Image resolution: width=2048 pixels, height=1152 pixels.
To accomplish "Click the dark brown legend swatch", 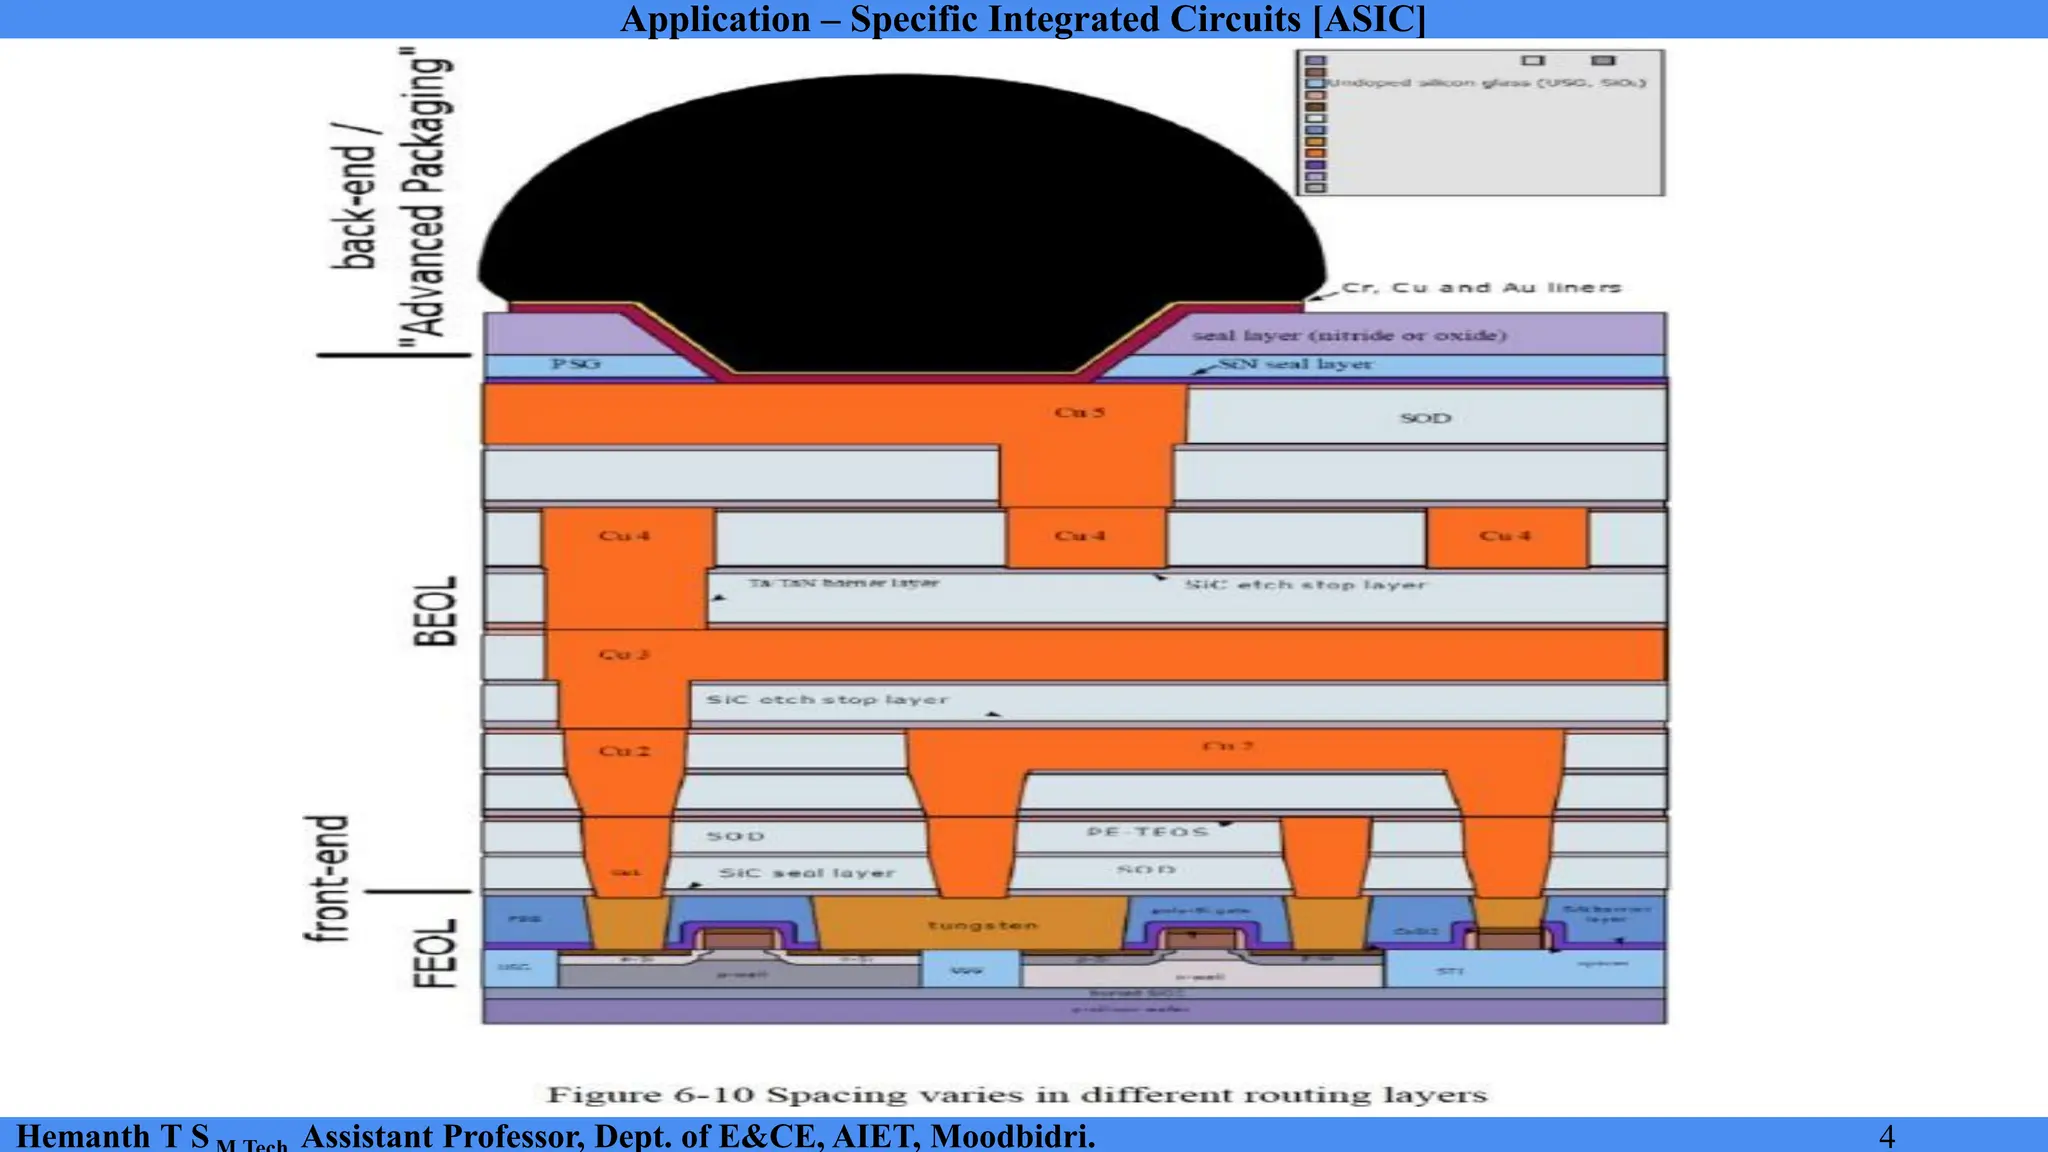I will (1316, 107).
